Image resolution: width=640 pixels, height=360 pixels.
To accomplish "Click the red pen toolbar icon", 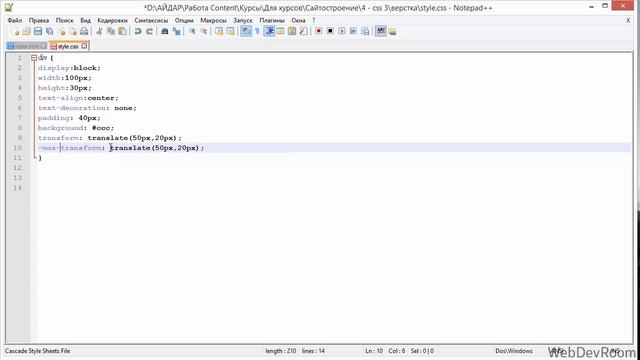I will (303, 31).
